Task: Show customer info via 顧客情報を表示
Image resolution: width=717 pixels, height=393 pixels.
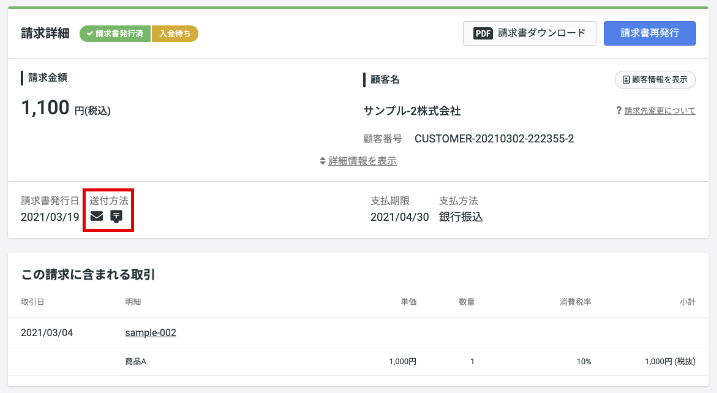Action: 655,80
